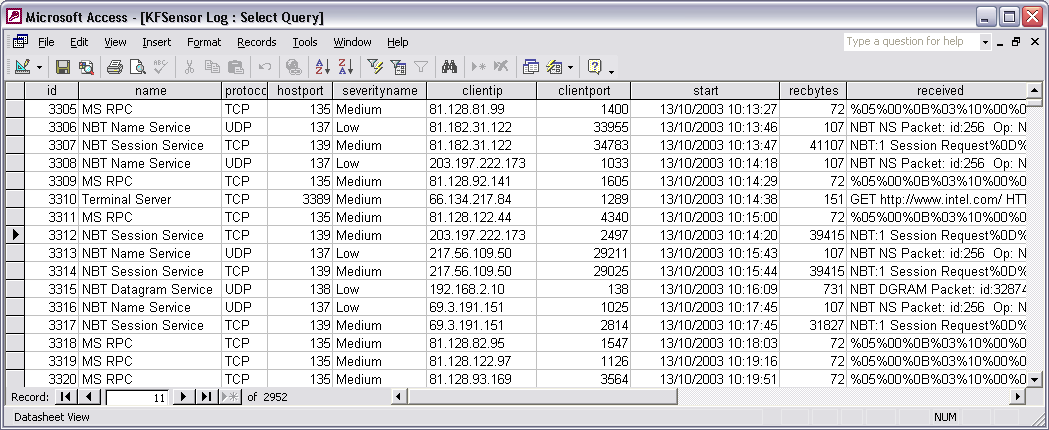This screenshot has height=430, width=1049.
Task: Go to the previous record
Action: click(x=88, y=397)
